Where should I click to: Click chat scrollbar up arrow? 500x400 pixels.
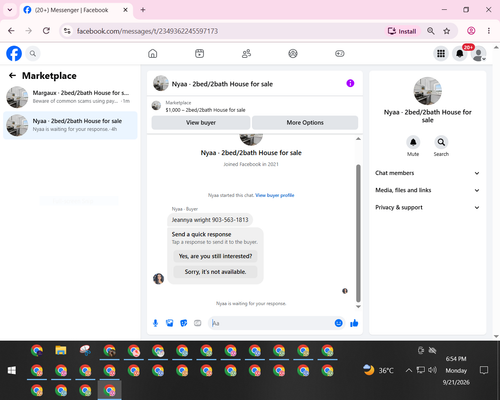click(x=358, y=139)
